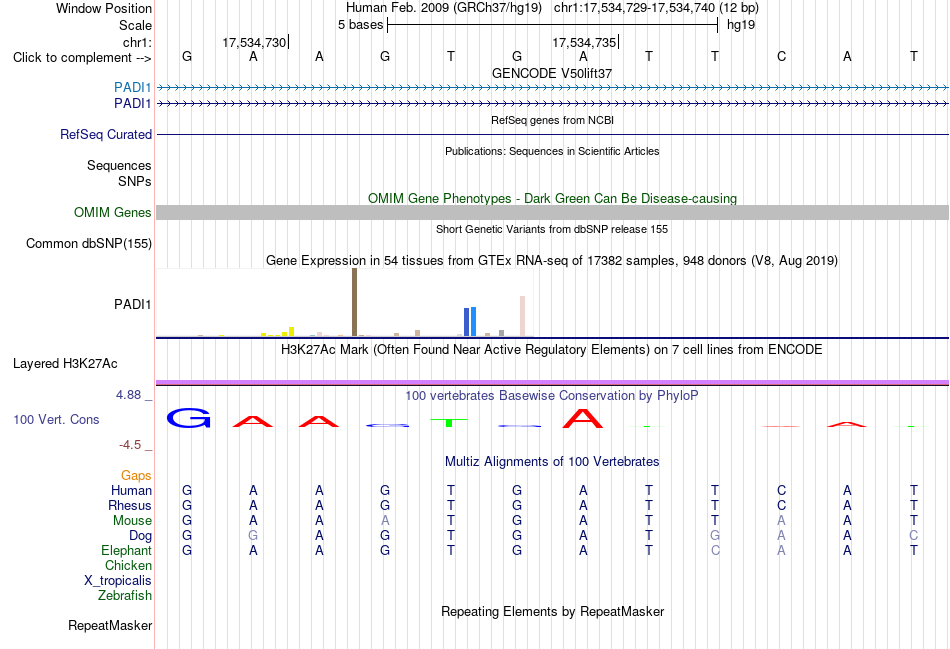Click the Chicken species row label

pos(128,565)
